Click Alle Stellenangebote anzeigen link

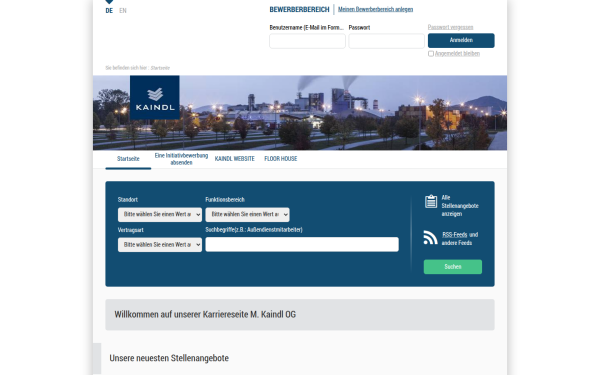pyautogui.click(x=460, y=206)
